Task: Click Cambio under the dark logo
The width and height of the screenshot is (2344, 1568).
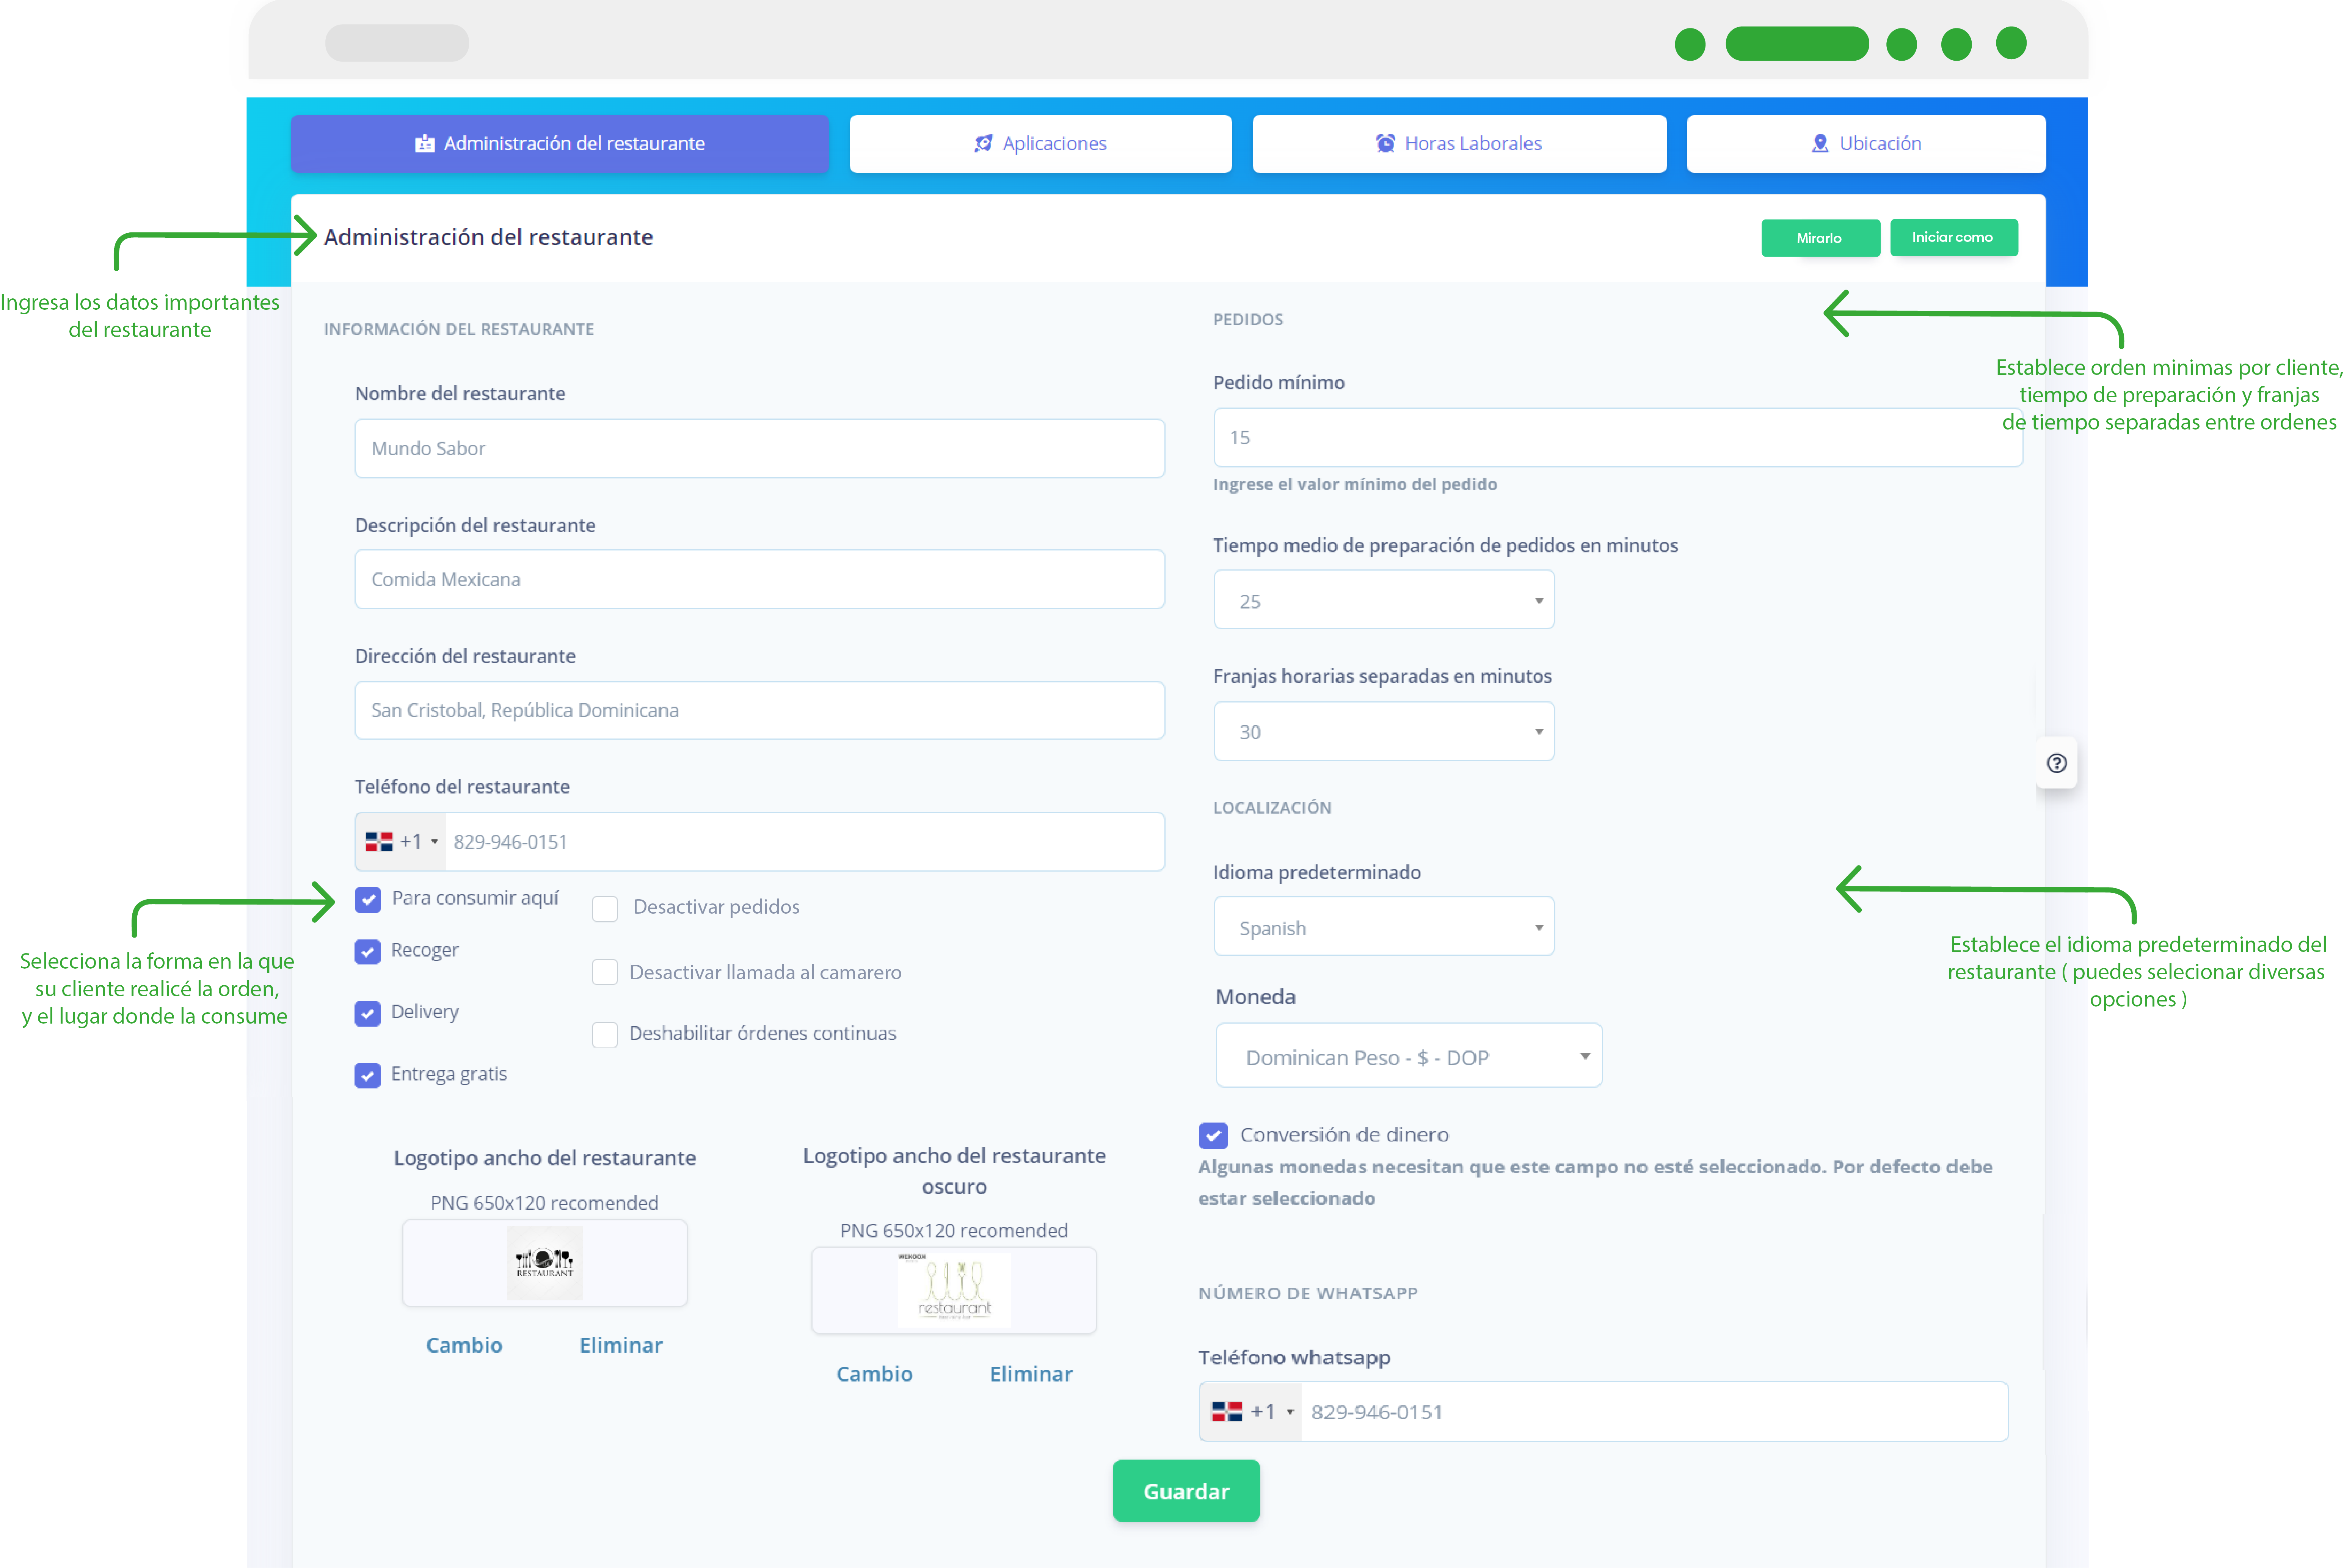Action: tap(874, 1374)
